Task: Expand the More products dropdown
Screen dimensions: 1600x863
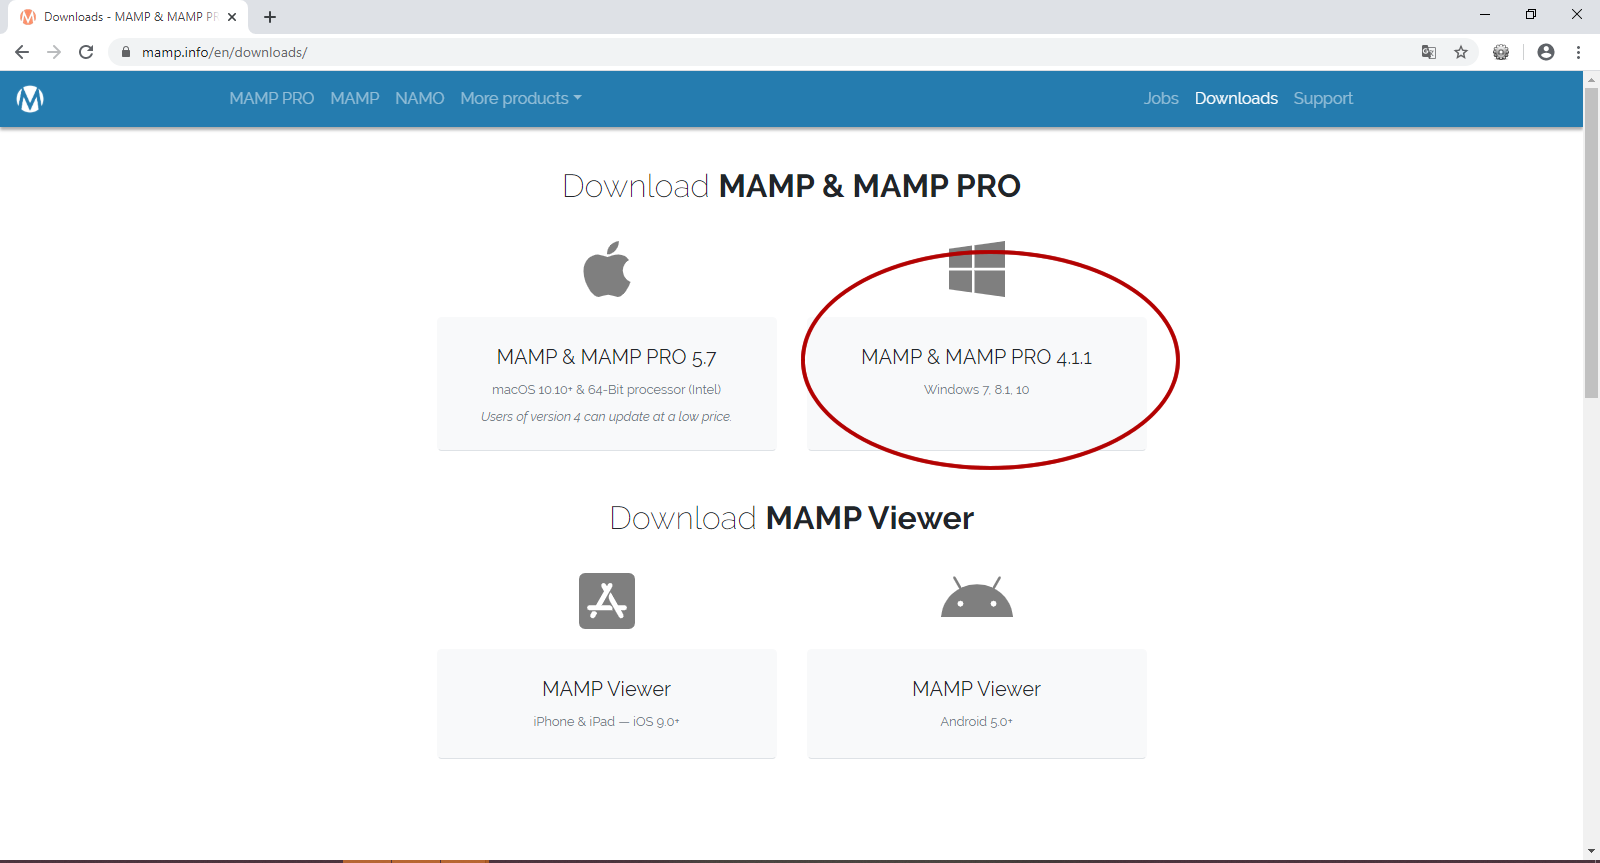Action: click(521, 98)
